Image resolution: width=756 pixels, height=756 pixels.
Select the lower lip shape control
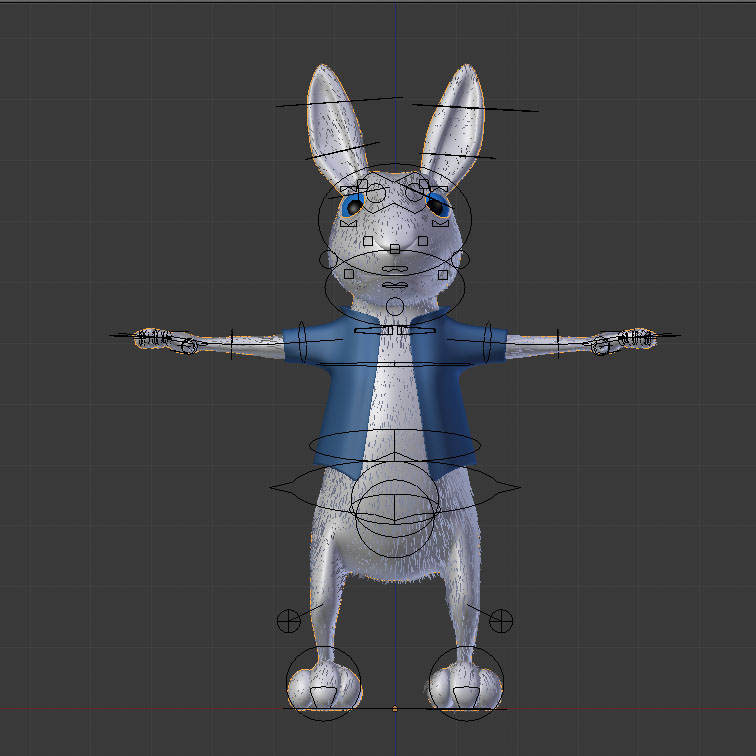coord(395,285)
